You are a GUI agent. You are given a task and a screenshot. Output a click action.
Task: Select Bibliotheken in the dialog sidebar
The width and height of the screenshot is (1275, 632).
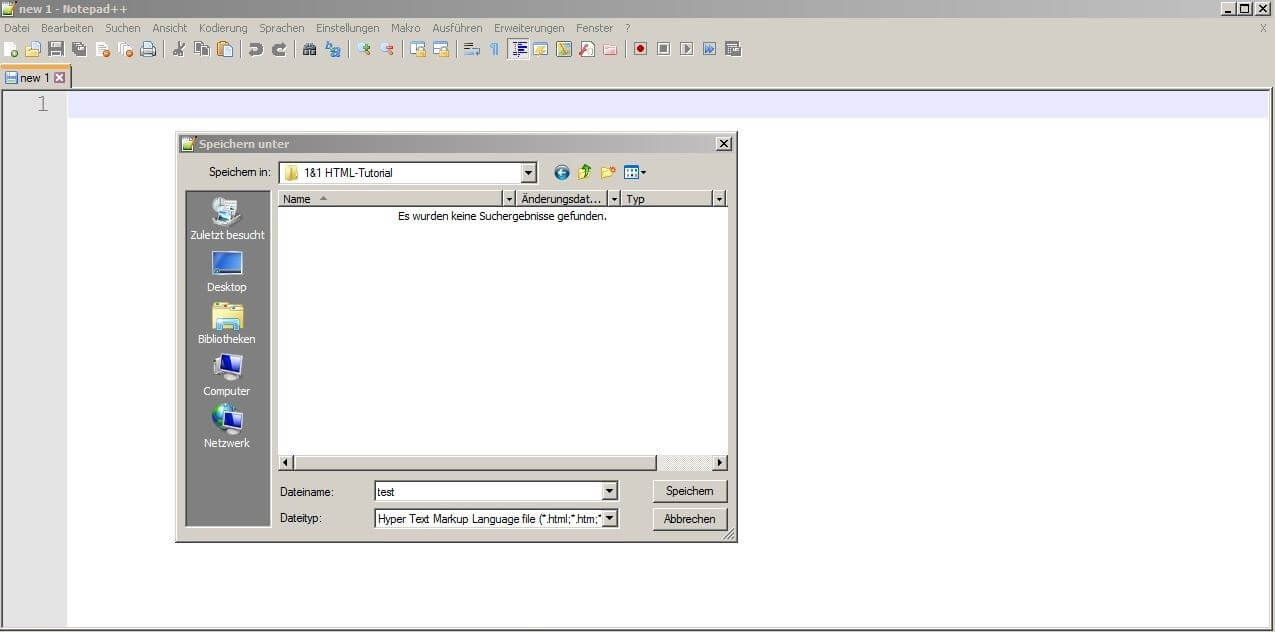tap(227, 324)
